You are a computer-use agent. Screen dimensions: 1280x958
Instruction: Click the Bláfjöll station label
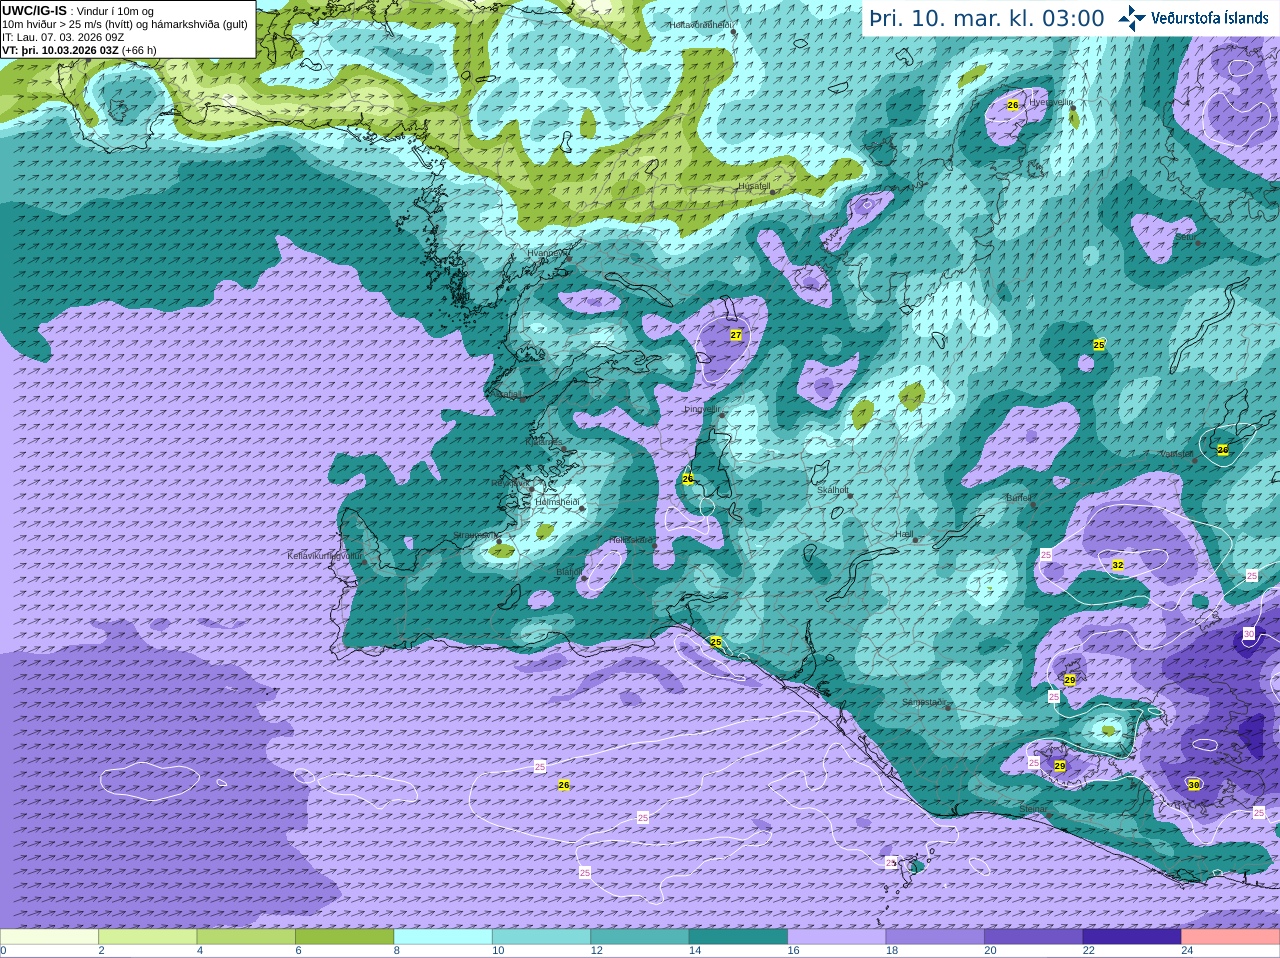click(569, 572)
